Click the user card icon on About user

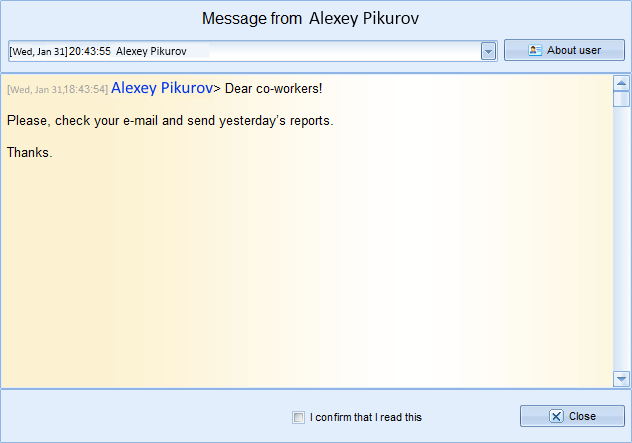click(535, 50)
